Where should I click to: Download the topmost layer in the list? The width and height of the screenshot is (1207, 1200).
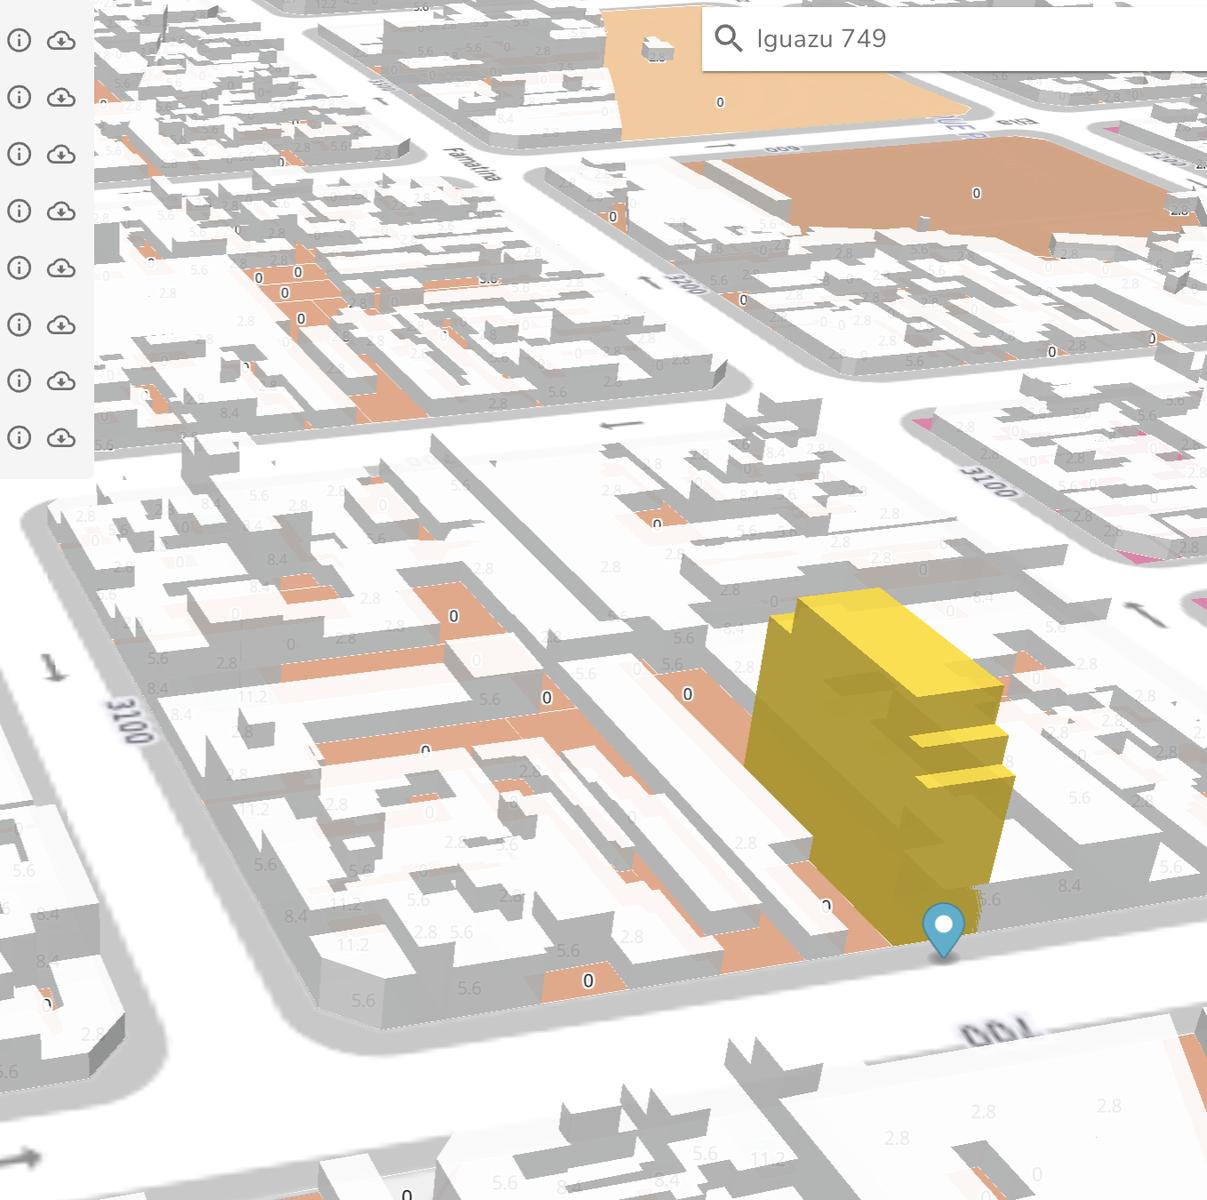point(62,40)
